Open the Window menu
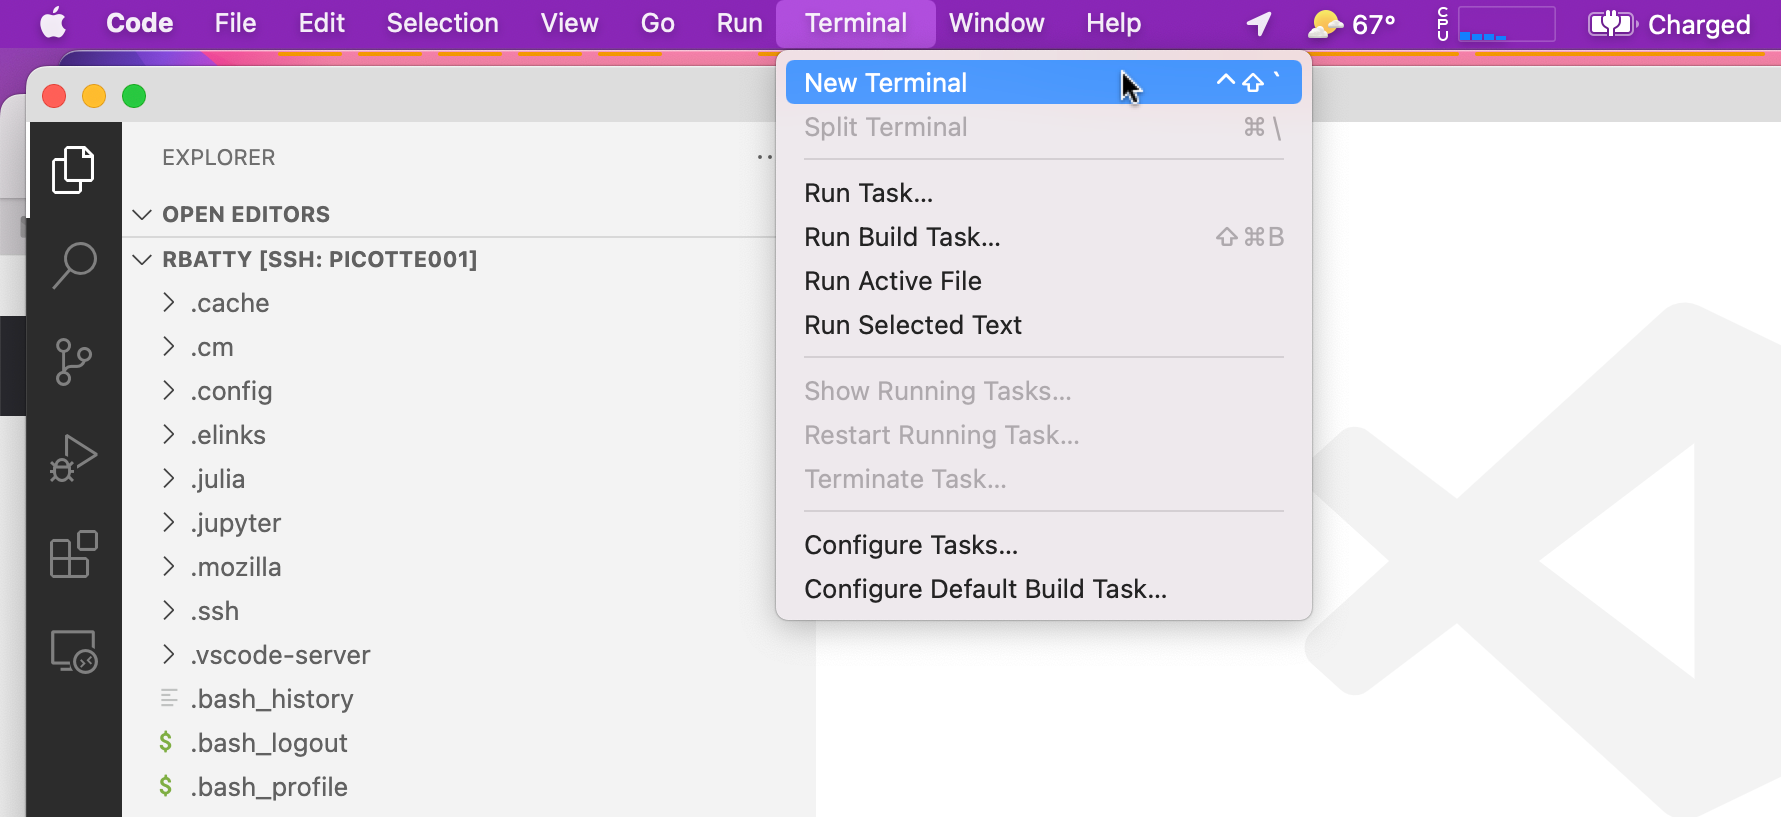 pyautogui.click(x=996, y=23)
